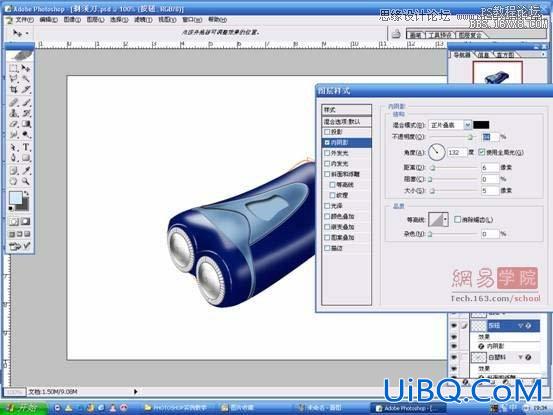Toggle Anti-aliased (消除锯齿) checkbox
Image resolution: width=553 pixels, height=415 pixels.
457,220
